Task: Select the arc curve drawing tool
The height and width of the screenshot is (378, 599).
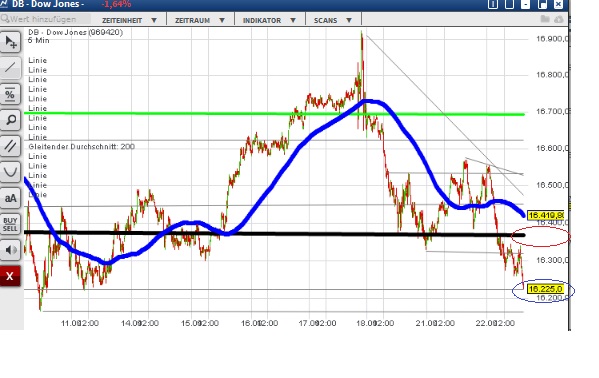Action: pyautogui.click(x=10, y=172)
